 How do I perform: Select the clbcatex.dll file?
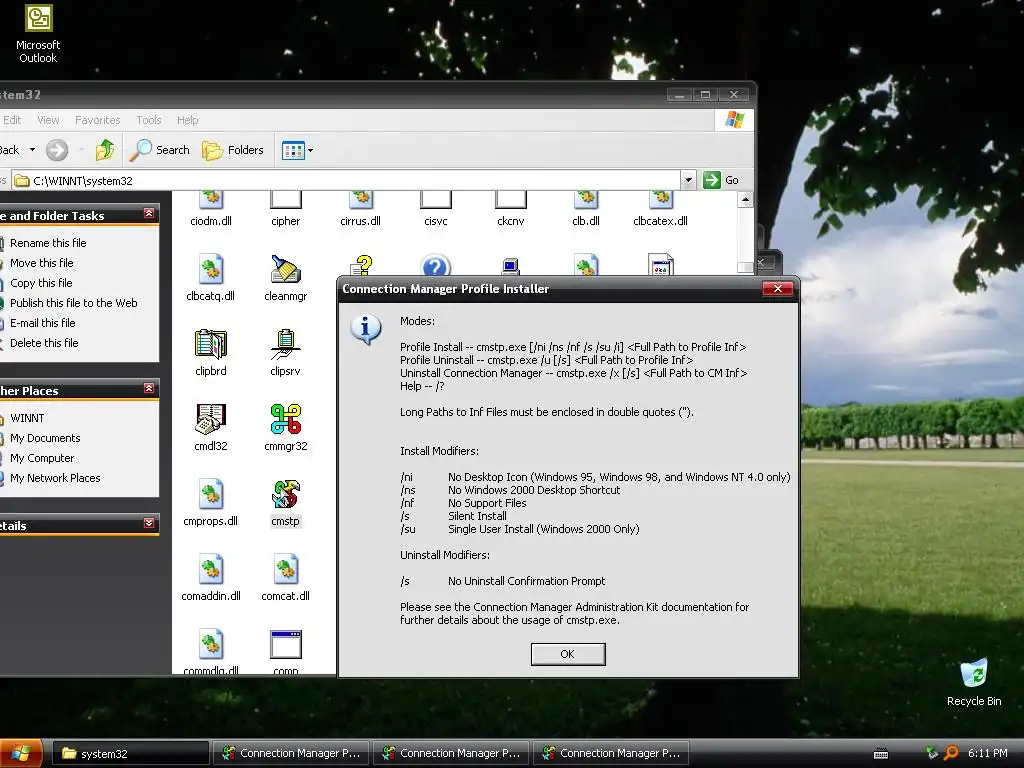(x=660, y=210)
